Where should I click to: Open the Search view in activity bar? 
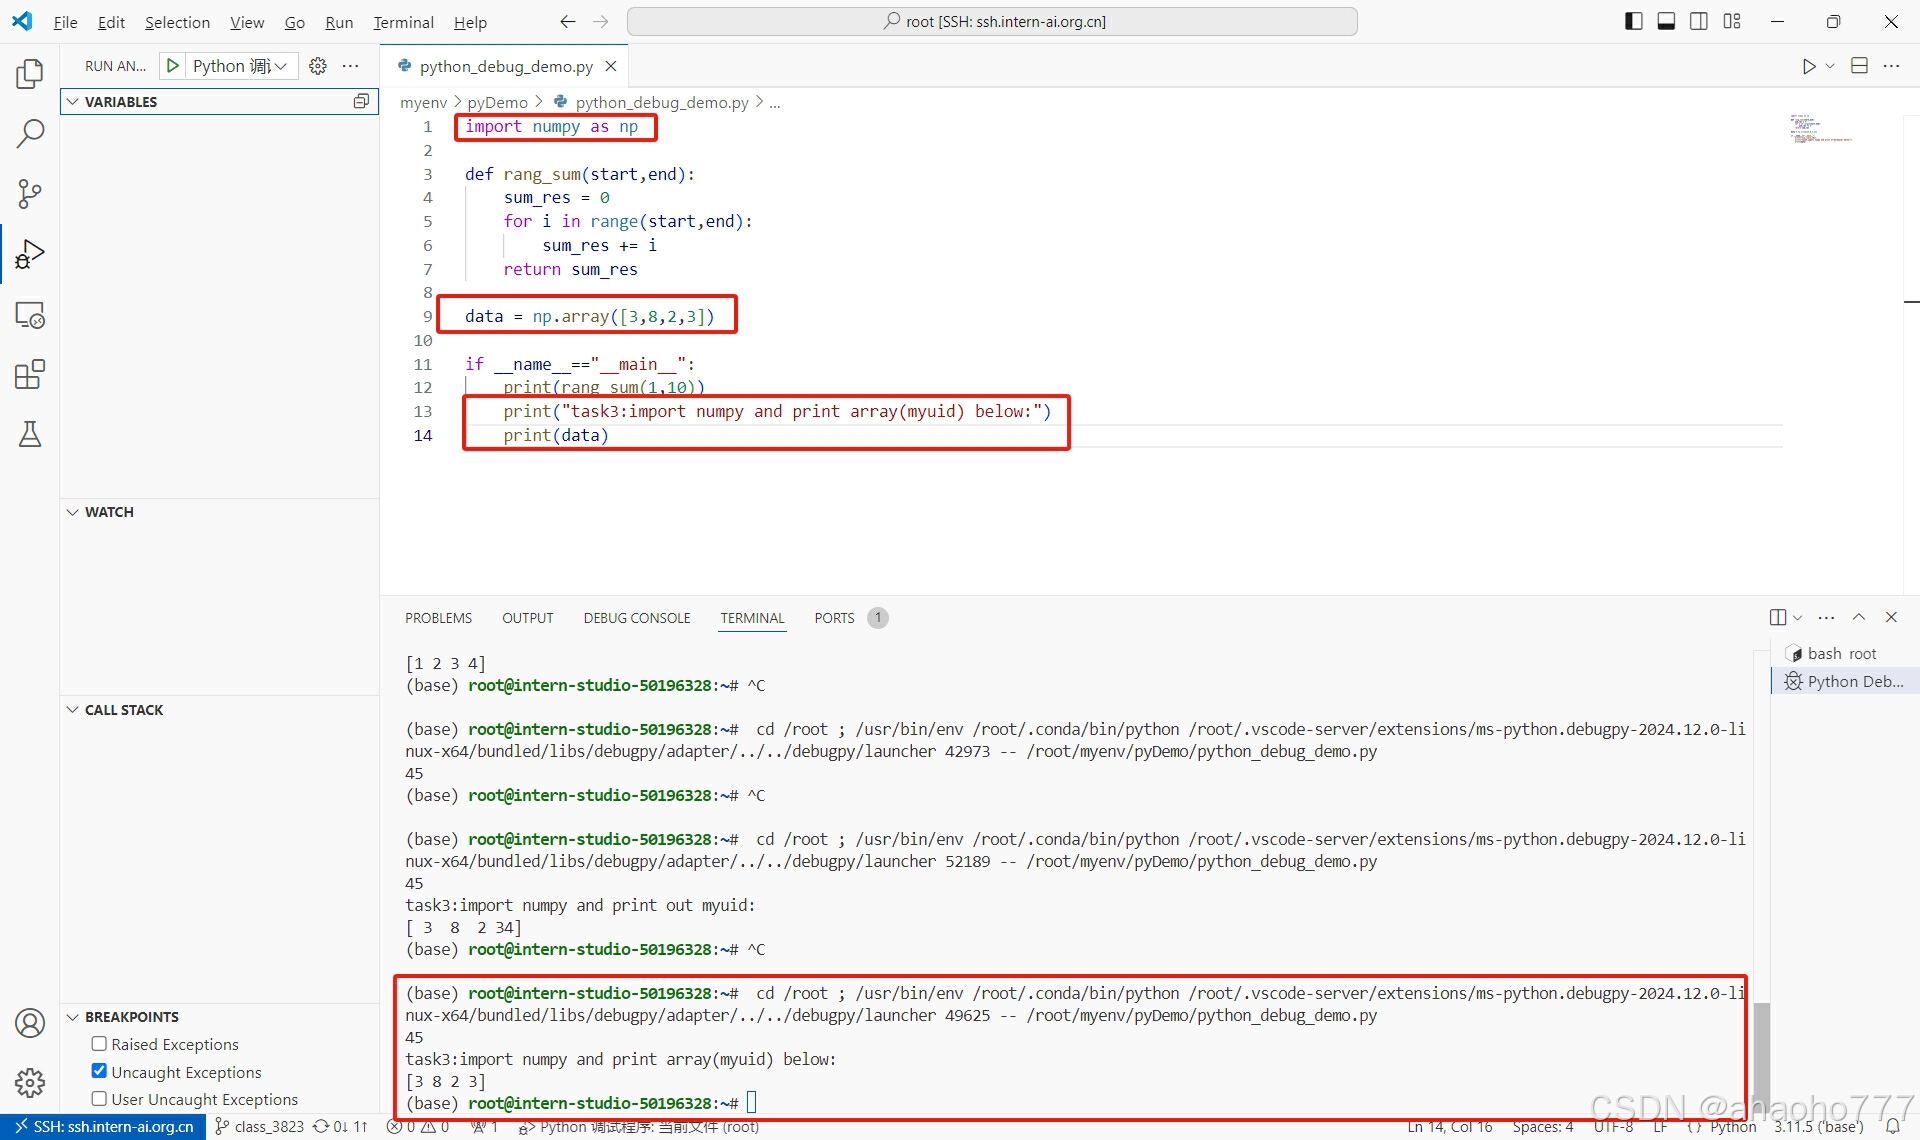(x=30, y=133)
